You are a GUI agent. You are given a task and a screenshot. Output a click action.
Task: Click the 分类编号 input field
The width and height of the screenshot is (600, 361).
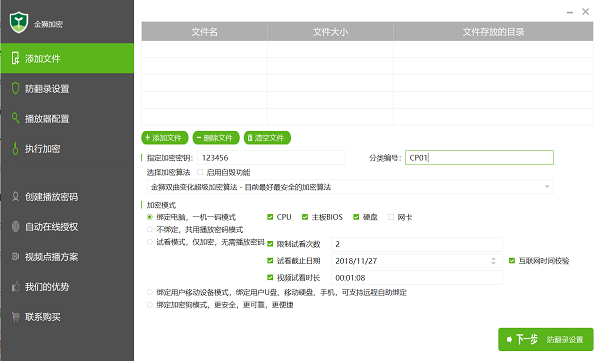(479, 158)
